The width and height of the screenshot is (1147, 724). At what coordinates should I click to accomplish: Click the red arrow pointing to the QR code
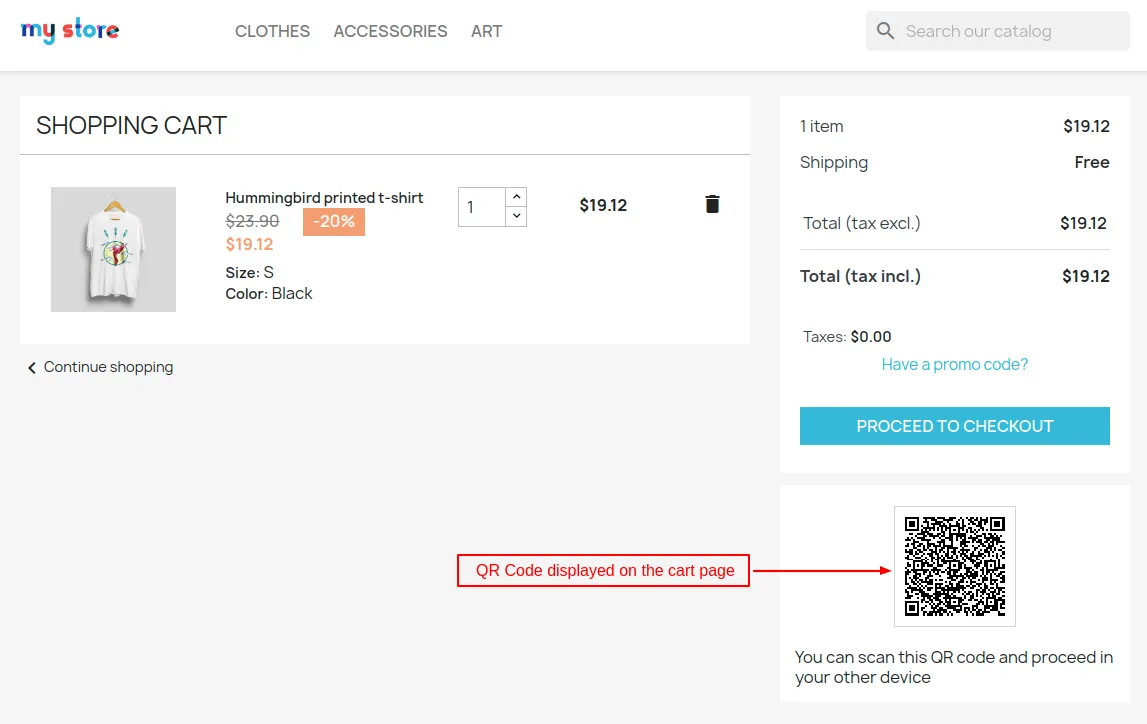pyautogui.click(x=820, y=569)
